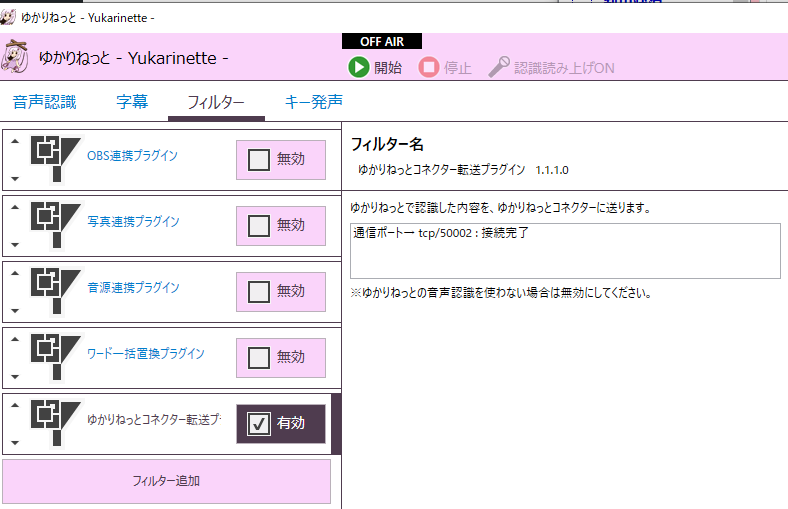Click description ゆかりねっとで認識した内容を
Viewport: 788px width, 509px height.
pyautogui.click(x=501, y=208)
